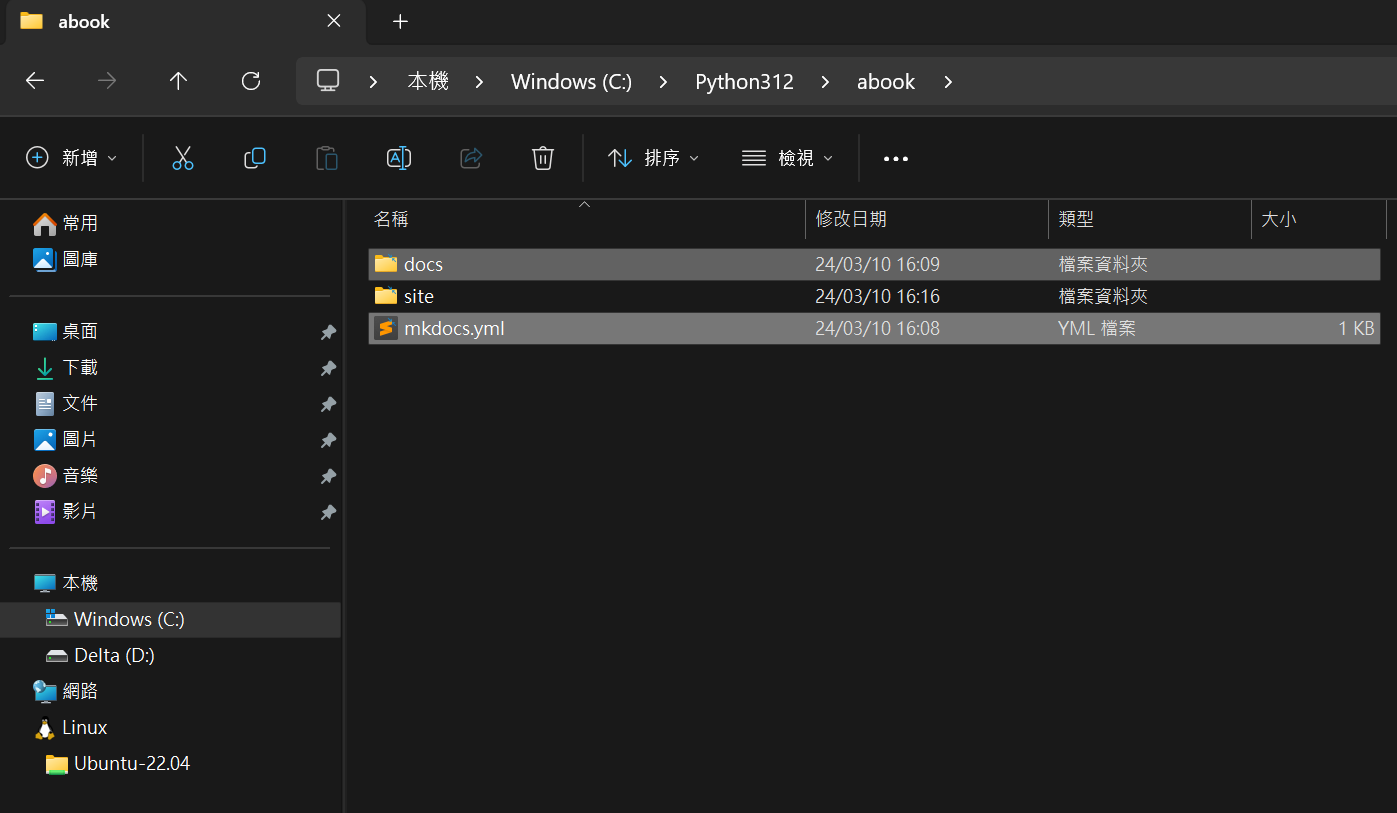Image resolution: width=1397 pixels, height=813 pixels.
Task: Open the 新增 (New) dropdown
Action: [x=71, y=158]
